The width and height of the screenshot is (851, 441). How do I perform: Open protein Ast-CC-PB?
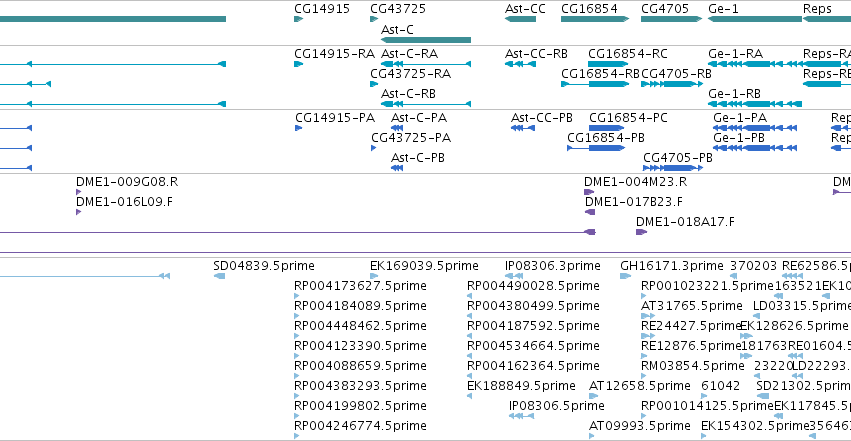542,118
